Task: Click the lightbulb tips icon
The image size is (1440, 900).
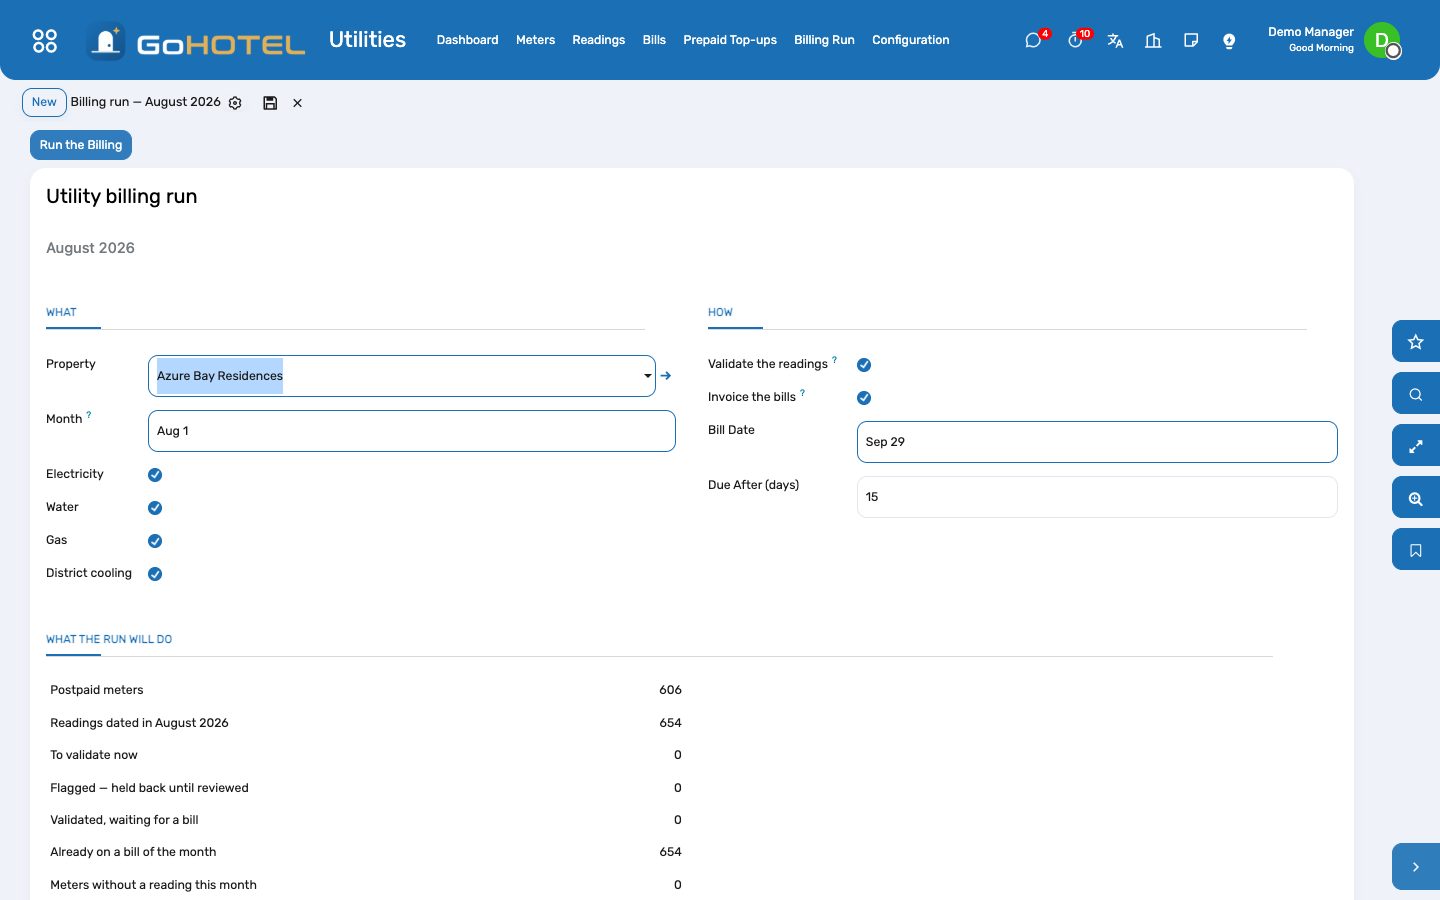Action: [x=1229, y=41]
